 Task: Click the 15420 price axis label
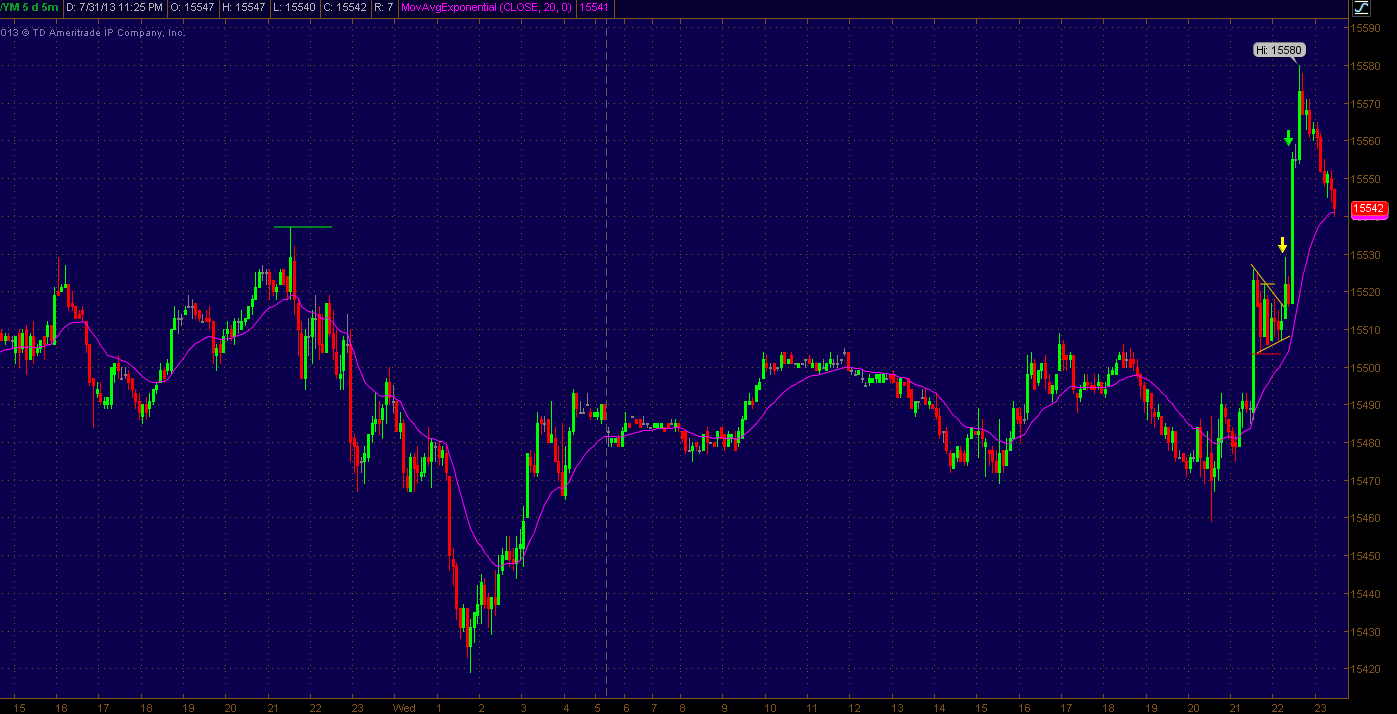[x=1366, y=669]
